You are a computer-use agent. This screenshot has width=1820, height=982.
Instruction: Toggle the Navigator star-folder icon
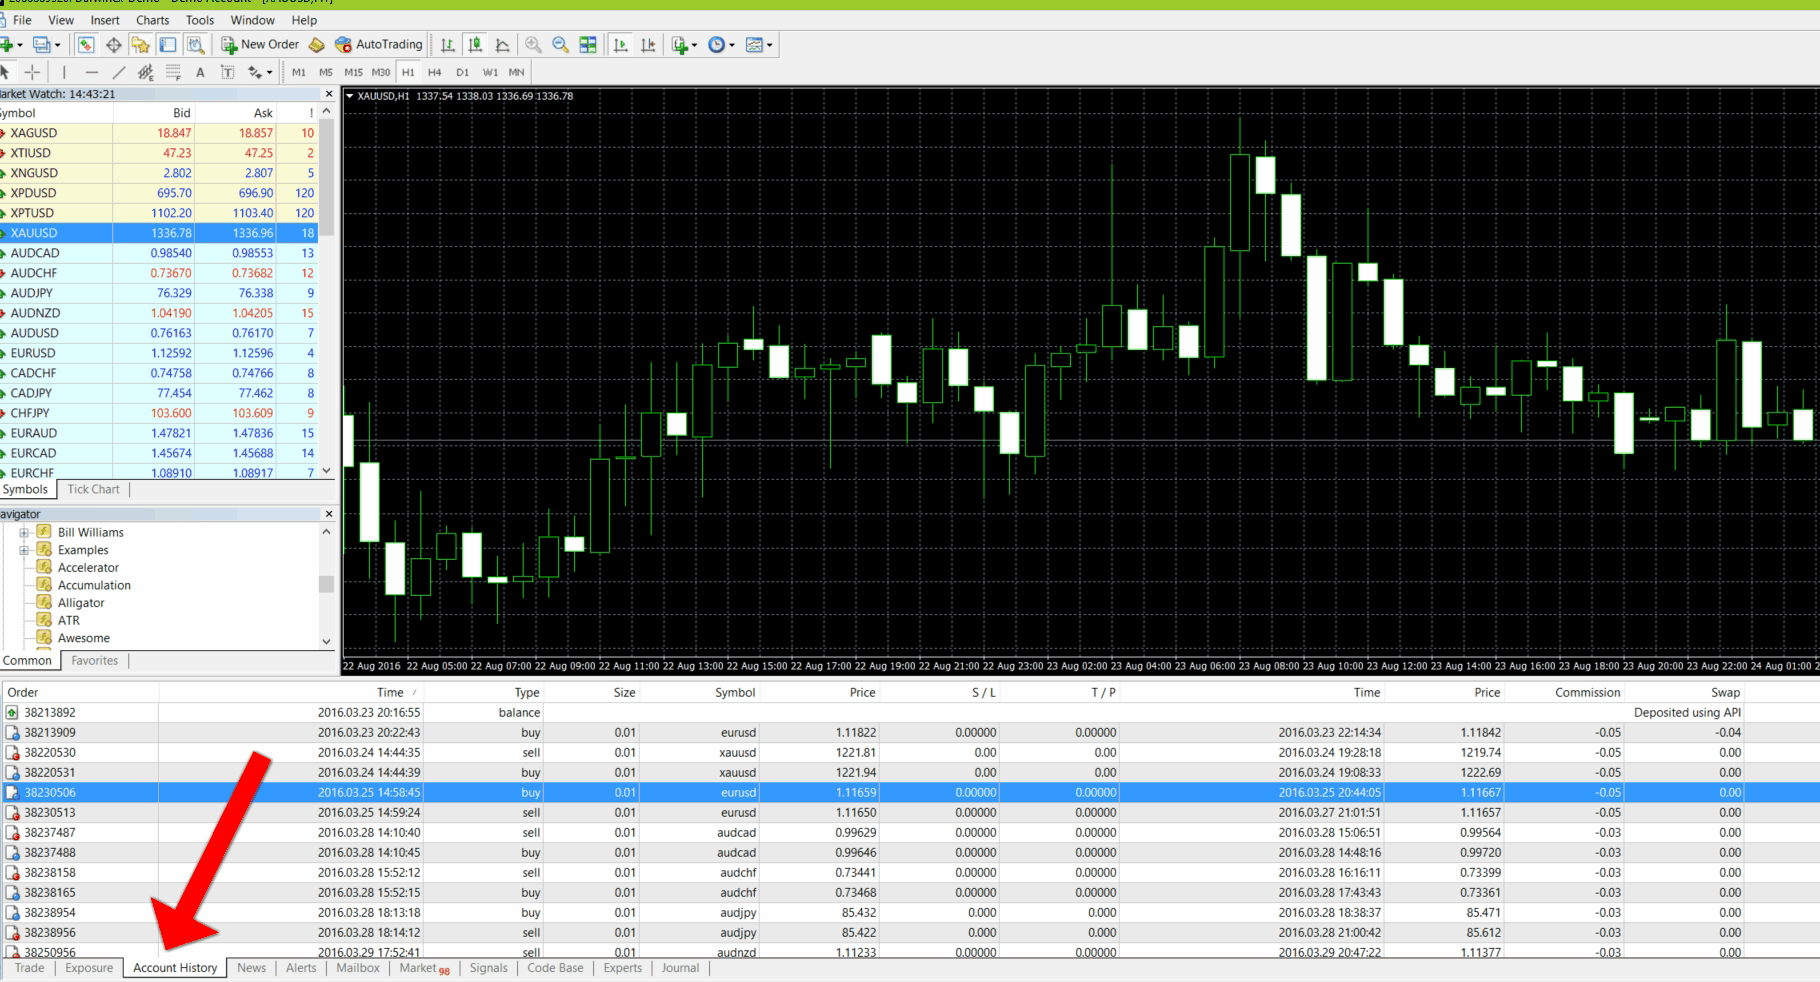coord(140,45)
